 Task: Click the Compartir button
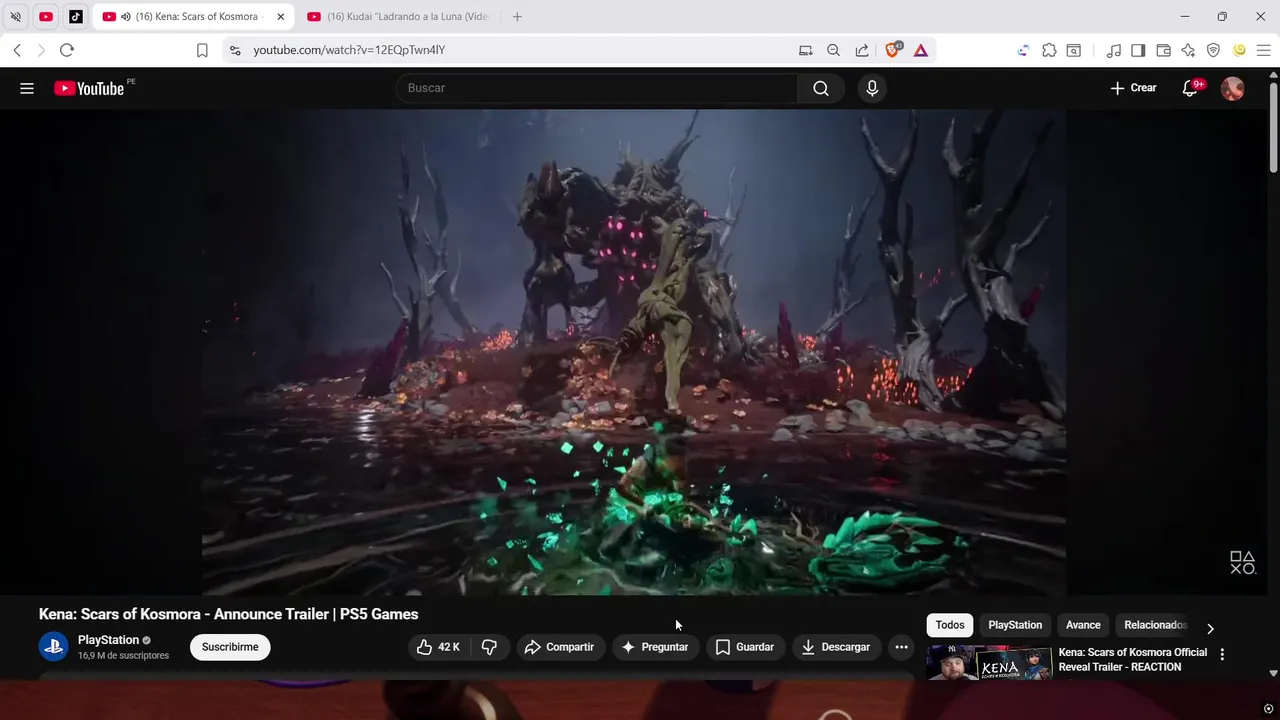coord(559,647)
